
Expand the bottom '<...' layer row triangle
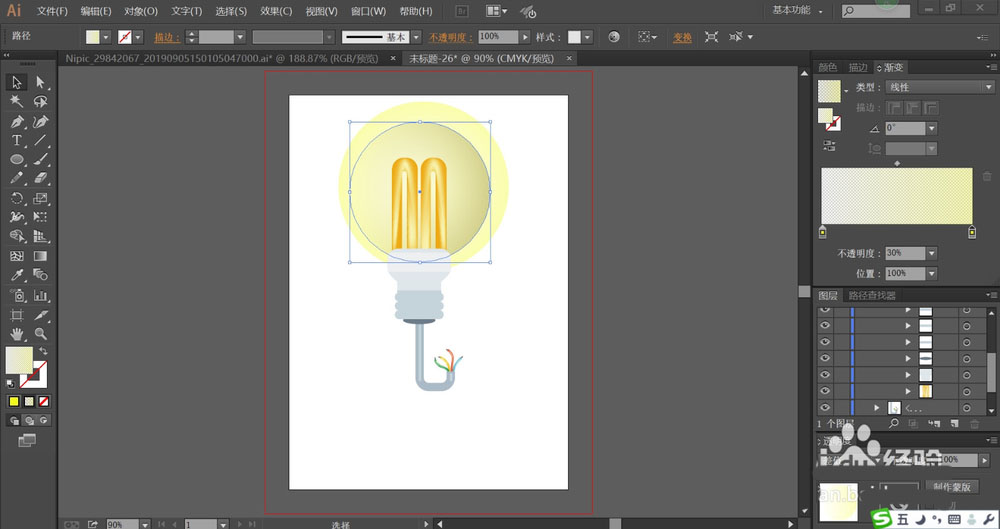(x=876, y=408)
